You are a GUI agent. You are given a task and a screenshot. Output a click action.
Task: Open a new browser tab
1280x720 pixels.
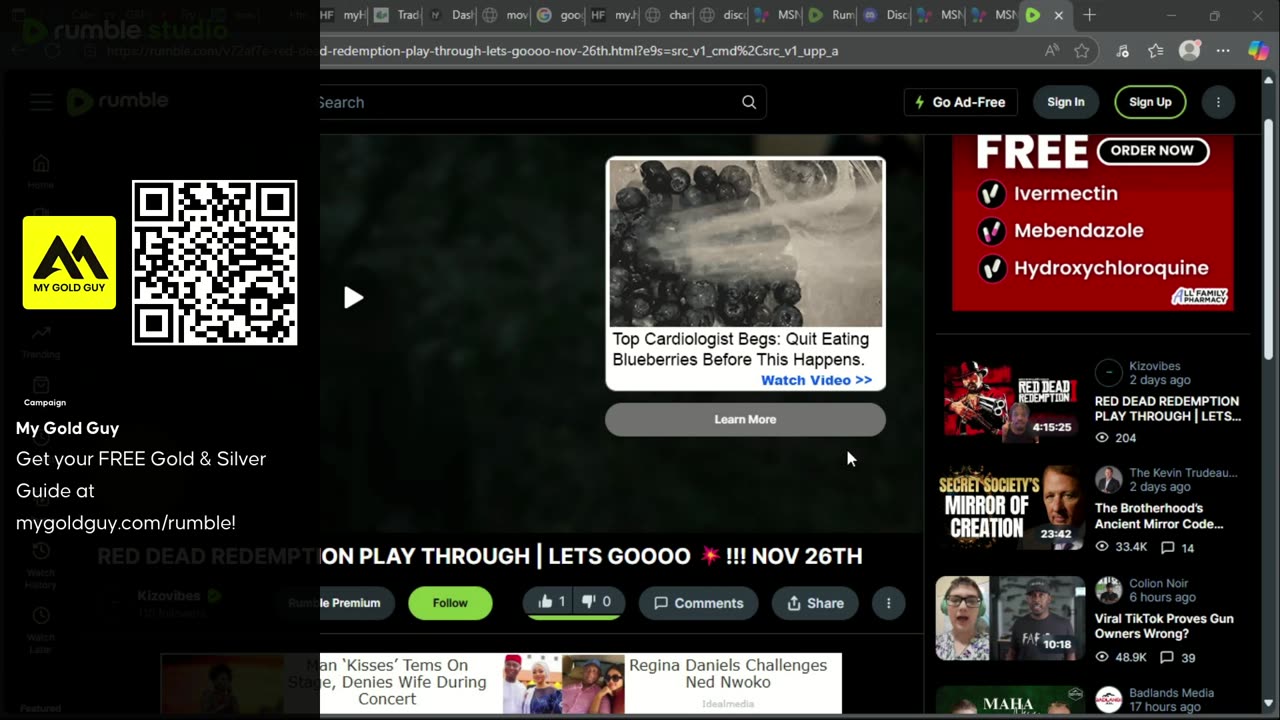coord(1089,15)
